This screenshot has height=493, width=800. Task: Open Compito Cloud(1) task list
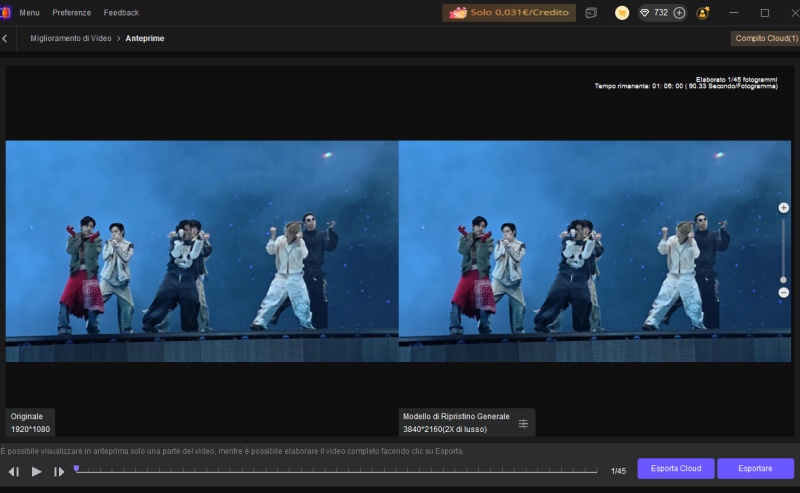coord(765,38)
